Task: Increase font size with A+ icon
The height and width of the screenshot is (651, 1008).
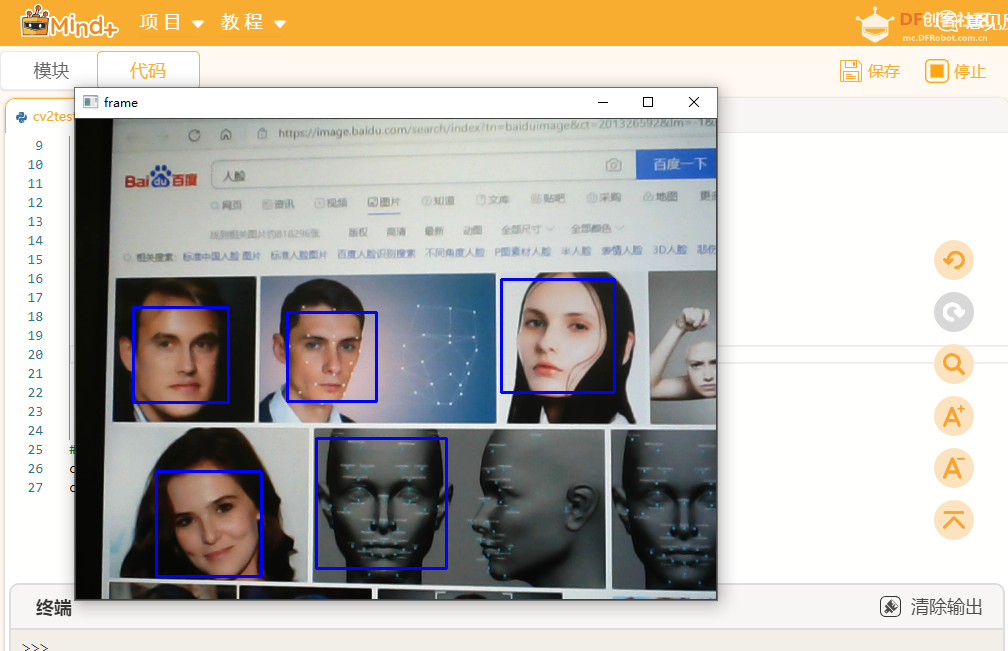Action: click(953, 416)
